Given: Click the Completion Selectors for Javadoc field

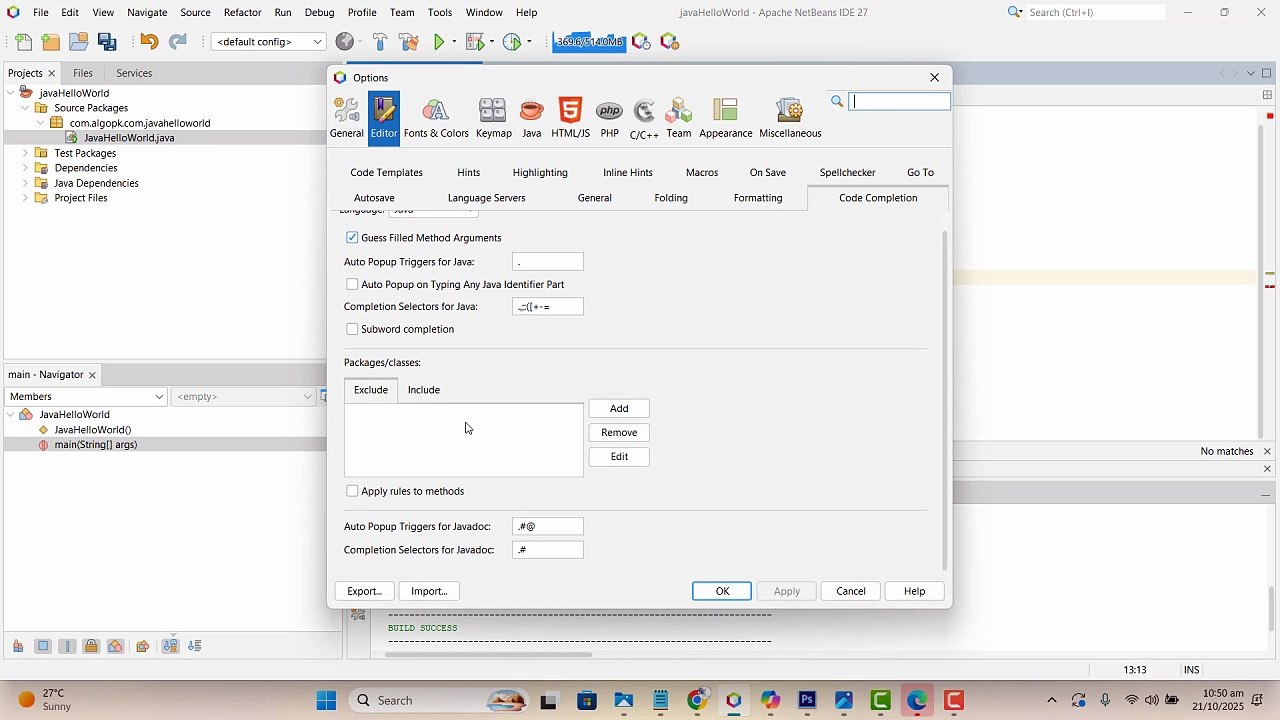Looking at the screenshot, I should coord(548,550).
